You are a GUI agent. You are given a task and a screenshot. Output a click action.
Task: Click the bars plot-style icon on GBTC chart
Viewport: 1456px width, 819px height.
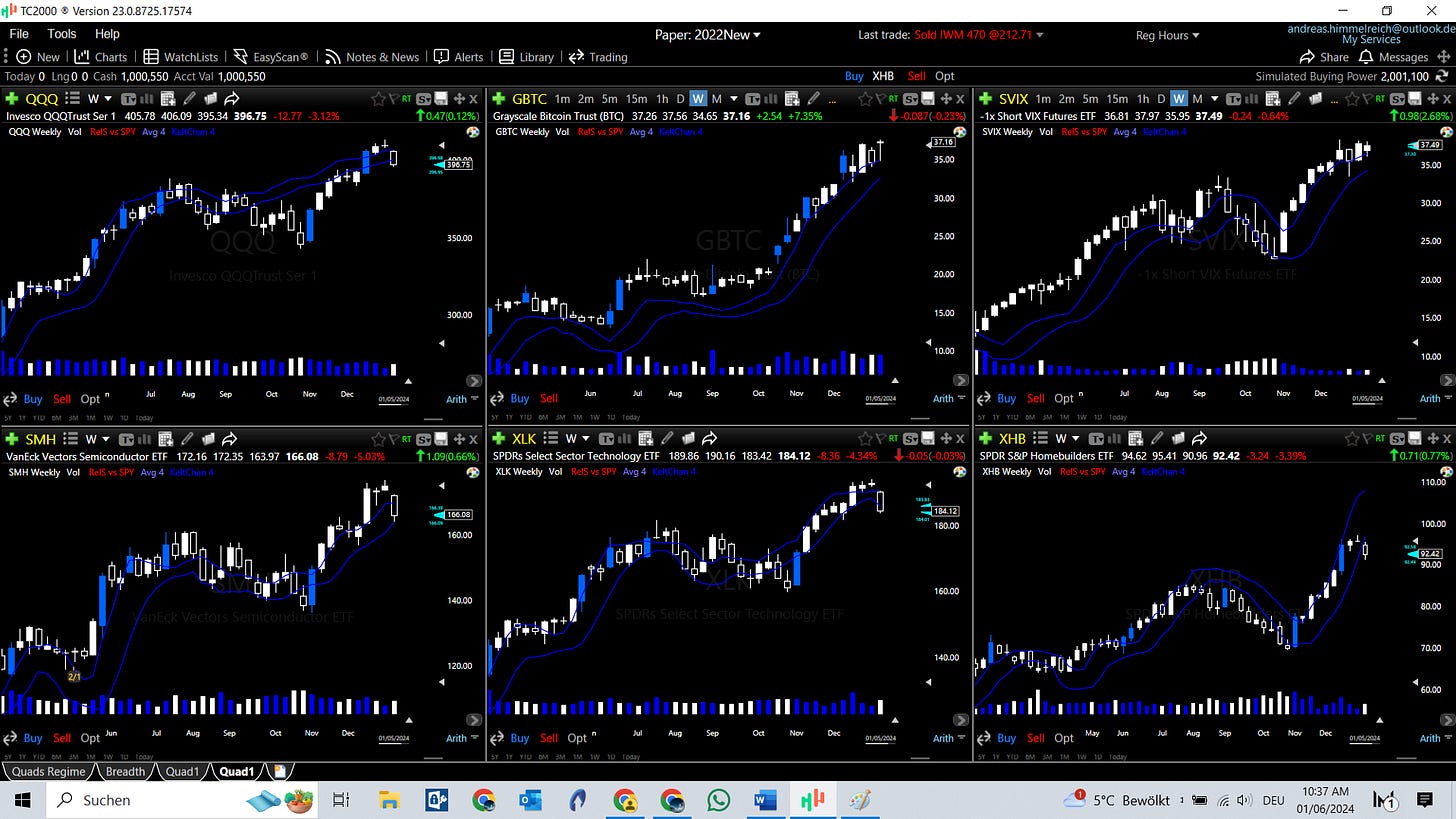(x=771, y=99)
